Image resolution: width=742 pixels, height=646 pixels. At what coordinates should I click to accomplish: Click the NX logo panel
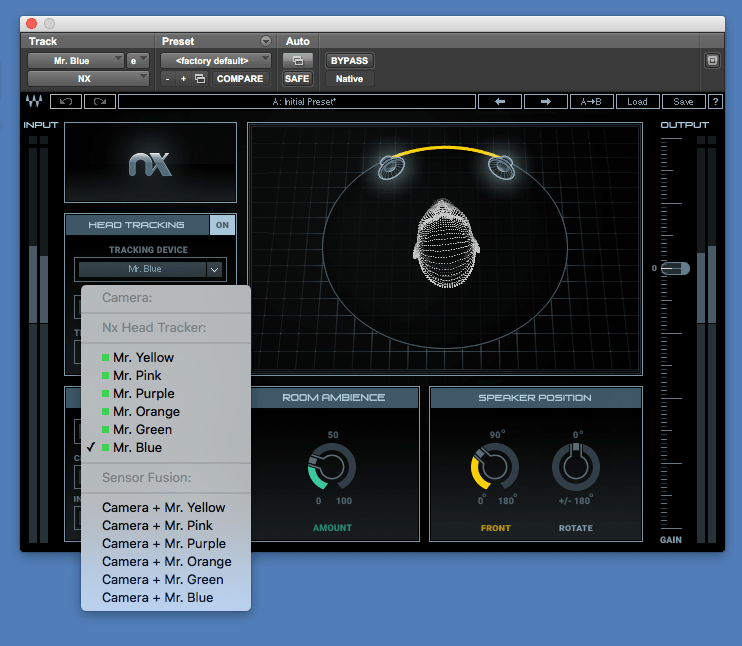coord(150,162)
